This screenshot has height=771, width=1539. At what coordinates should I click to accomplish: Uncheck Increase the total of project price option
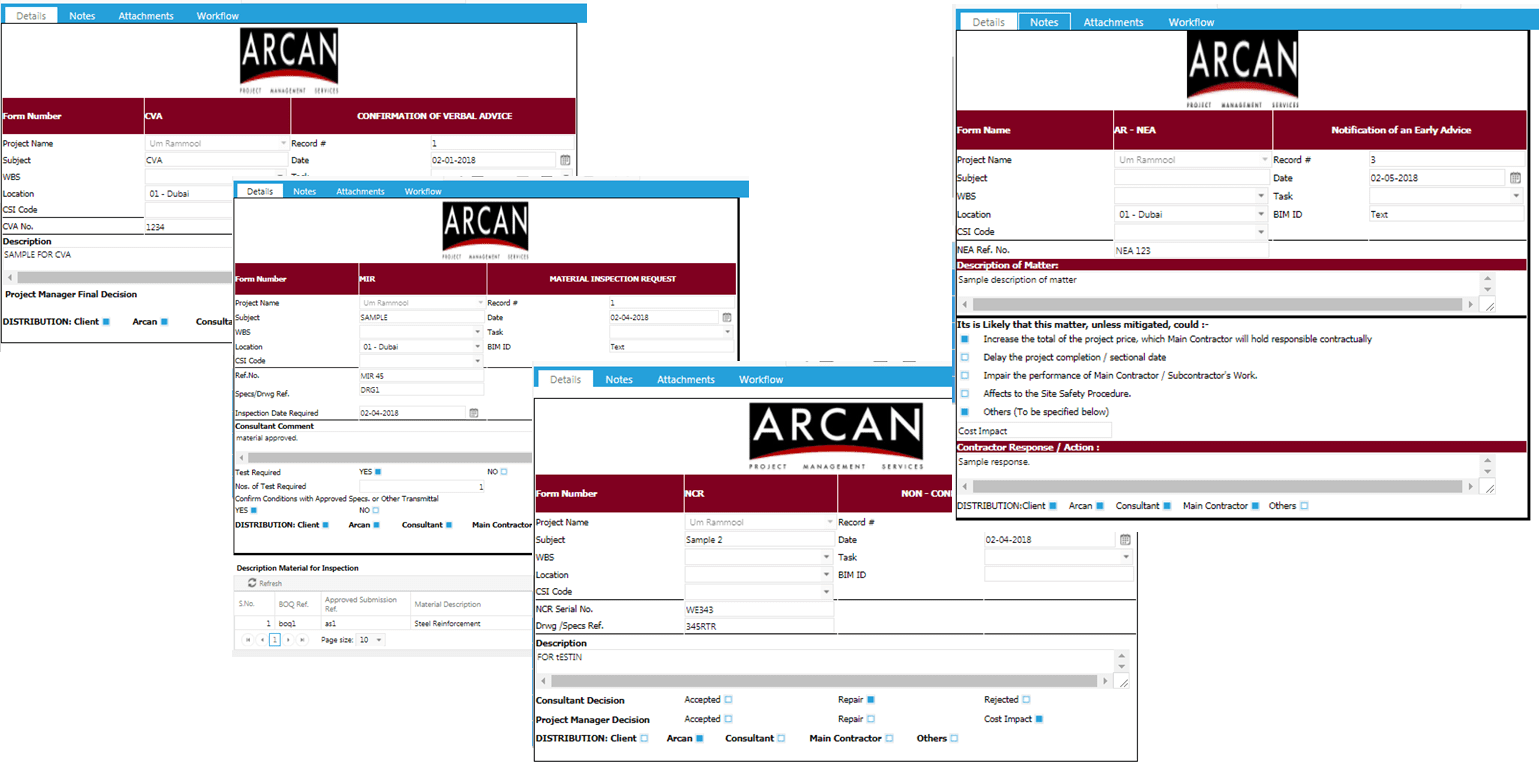[965, 339]
